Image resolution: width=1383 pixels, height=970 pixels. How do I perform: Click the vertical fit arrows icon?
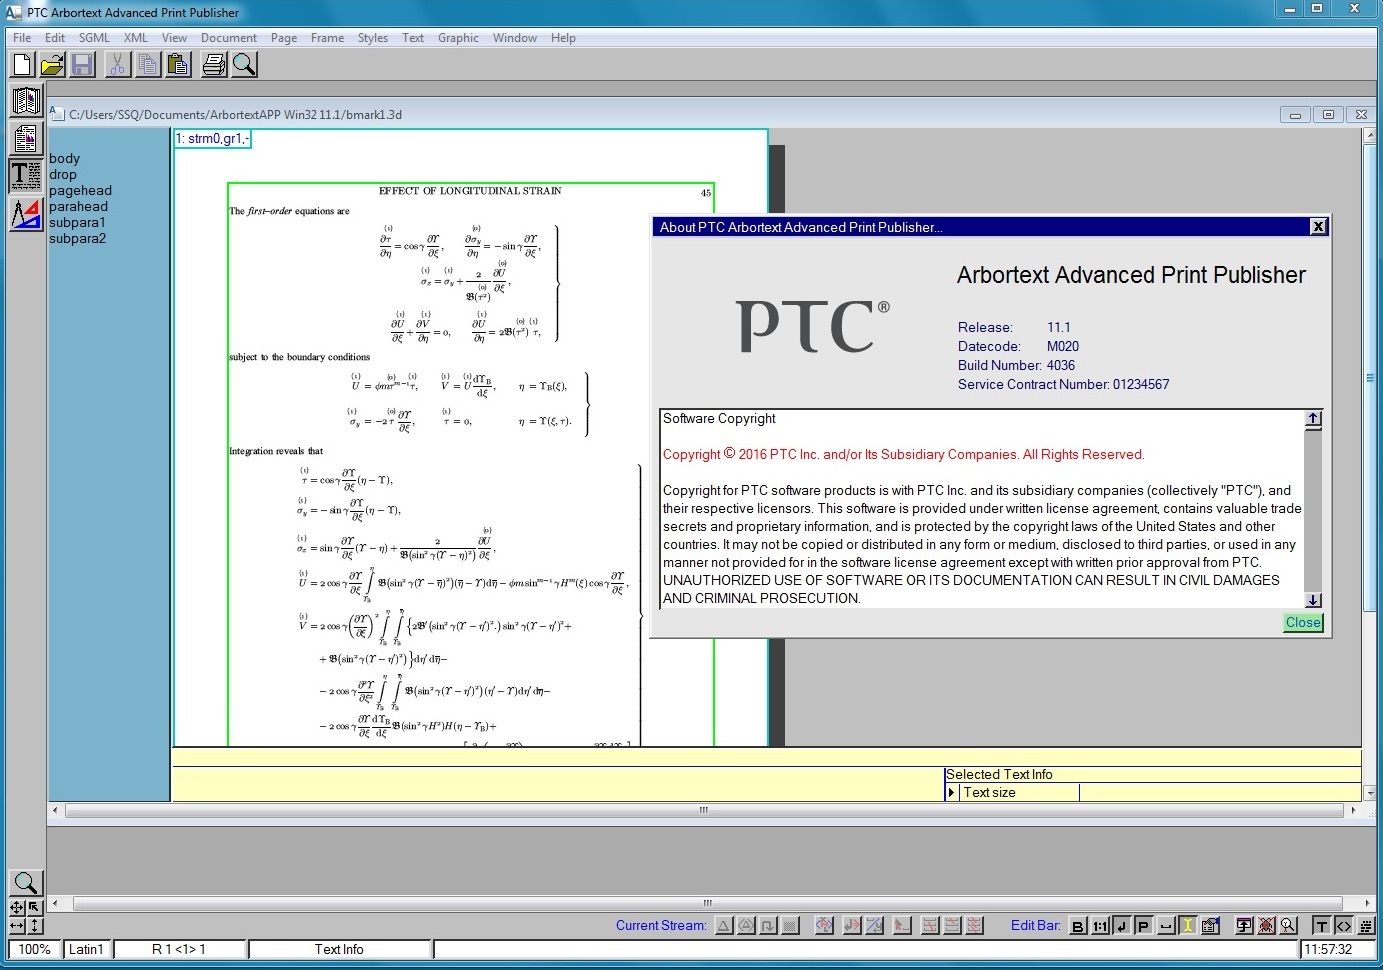[x=35, y=926]
